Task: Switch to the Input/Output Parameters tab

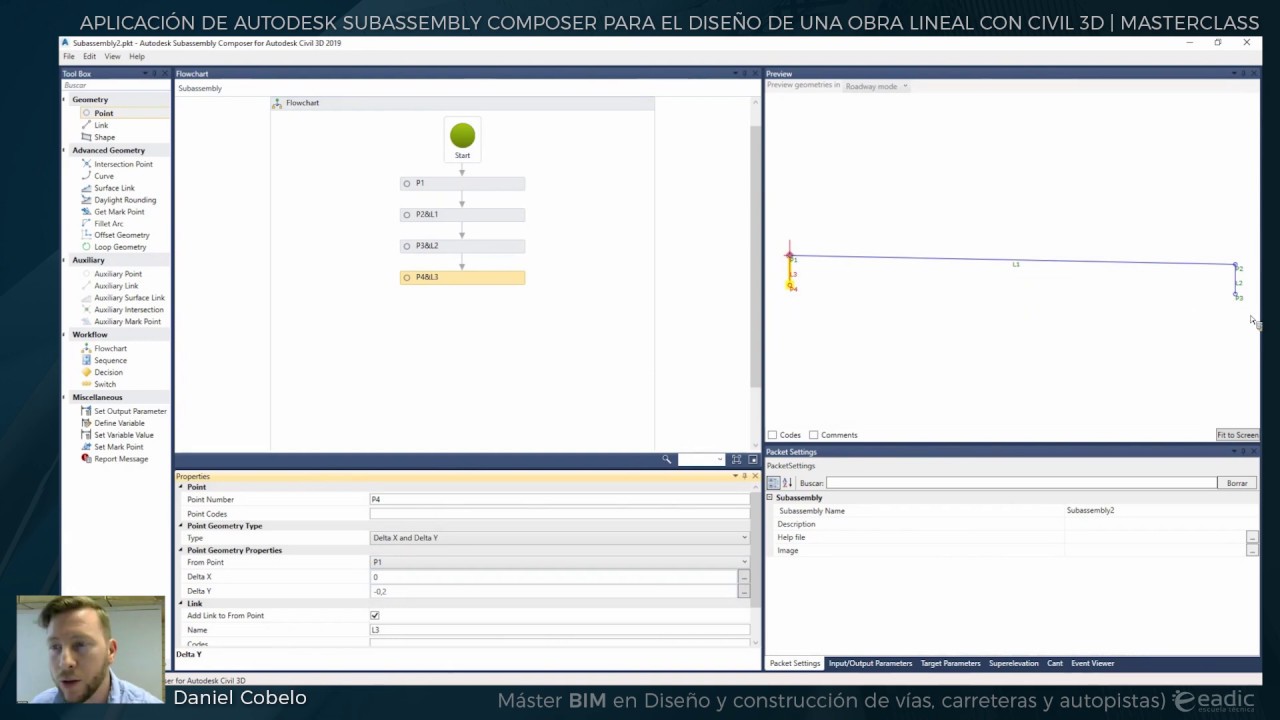Action: pos(870,663)
